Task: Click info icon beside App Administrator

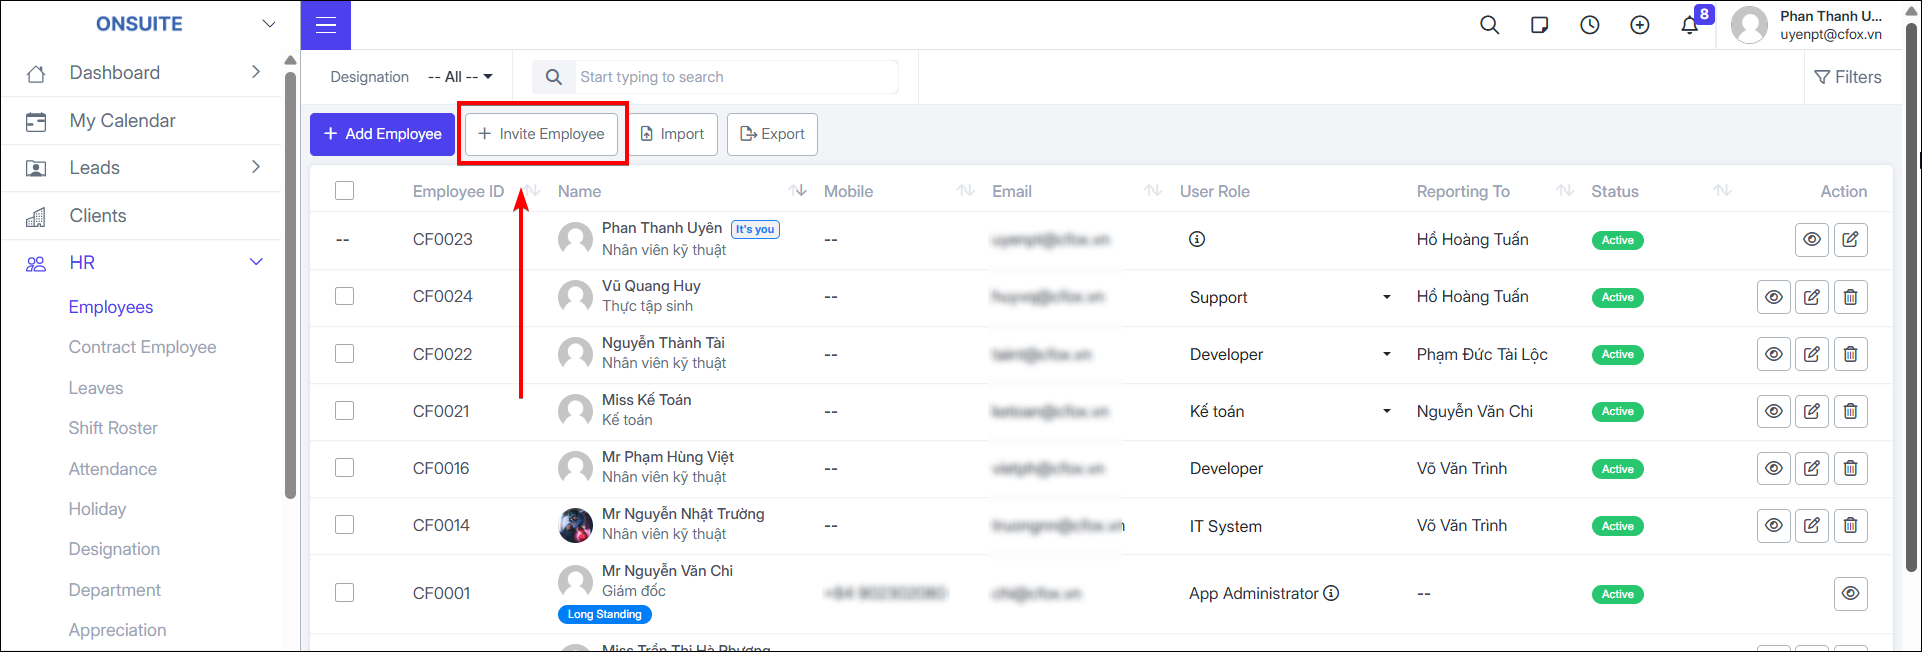Action: coord(1331,593)
